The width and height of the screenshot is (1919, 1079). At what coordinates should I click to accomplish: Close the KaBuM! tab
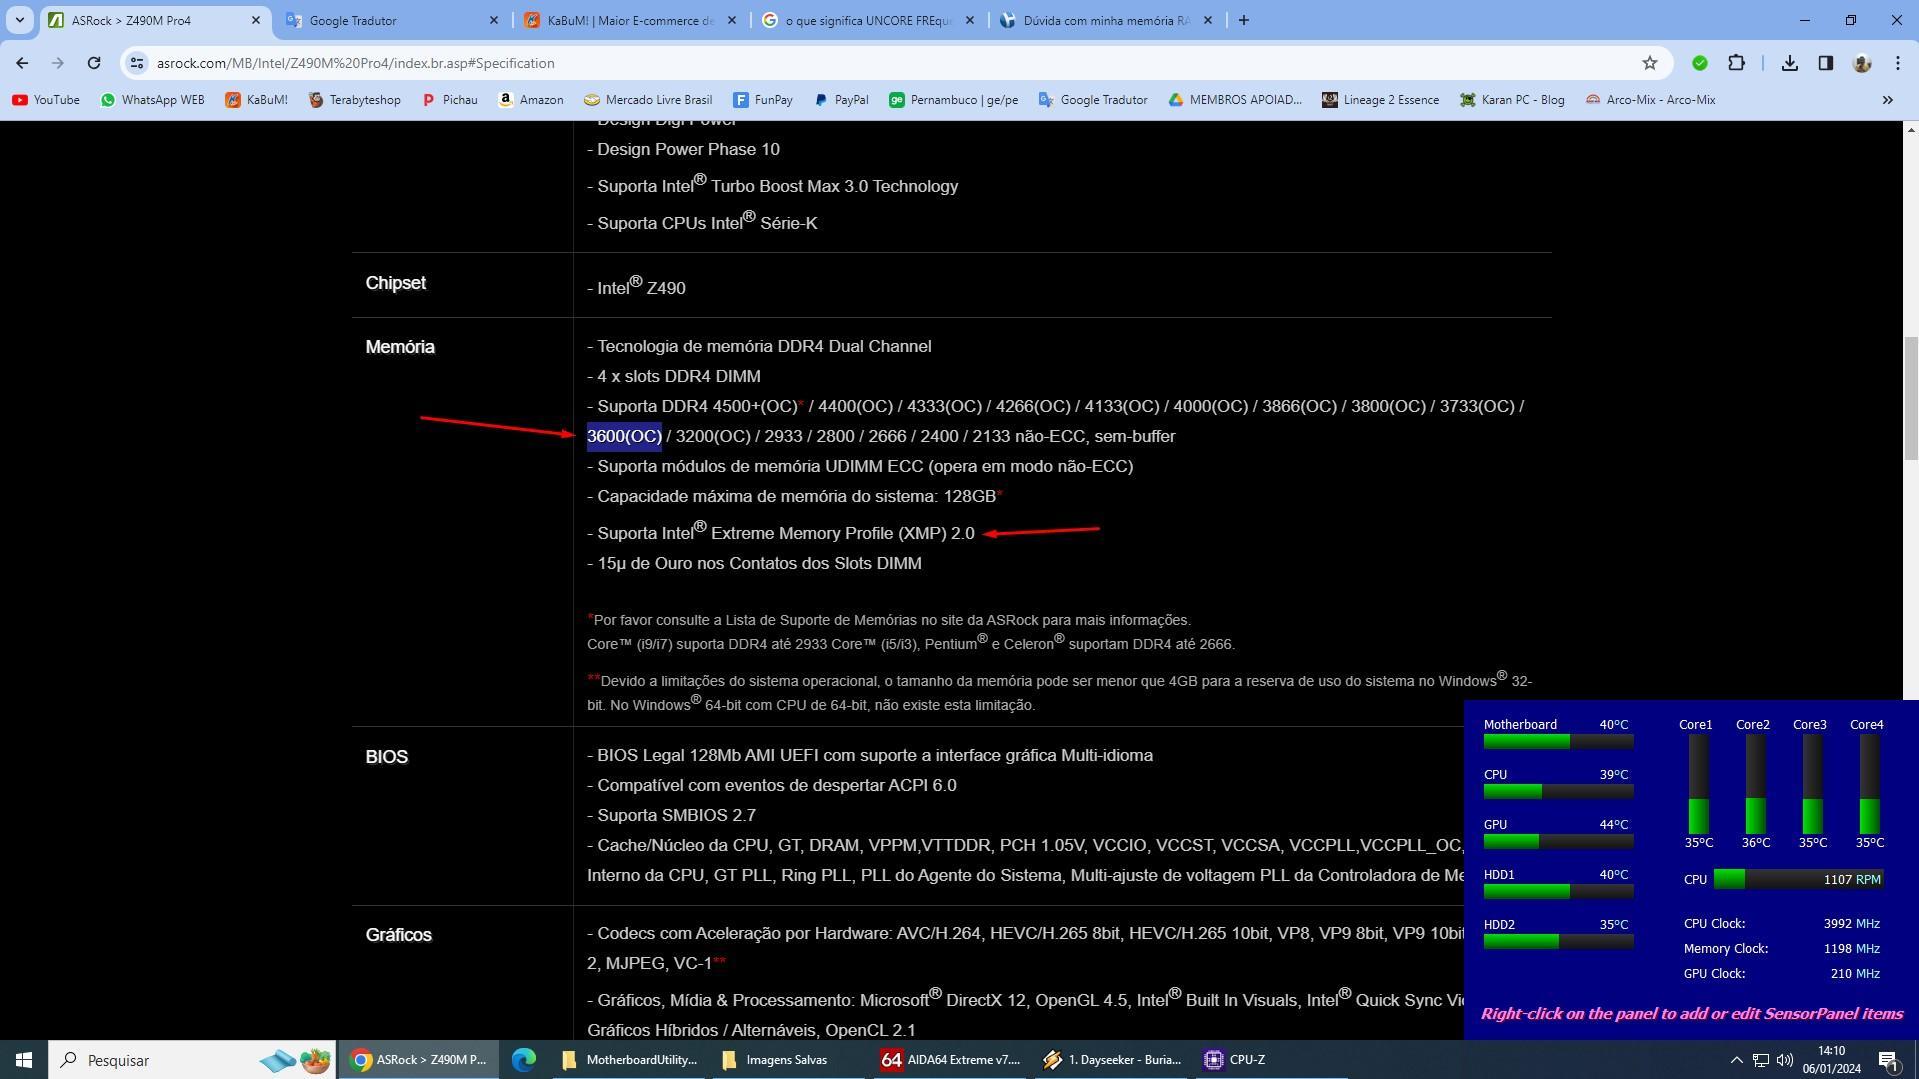732,20
